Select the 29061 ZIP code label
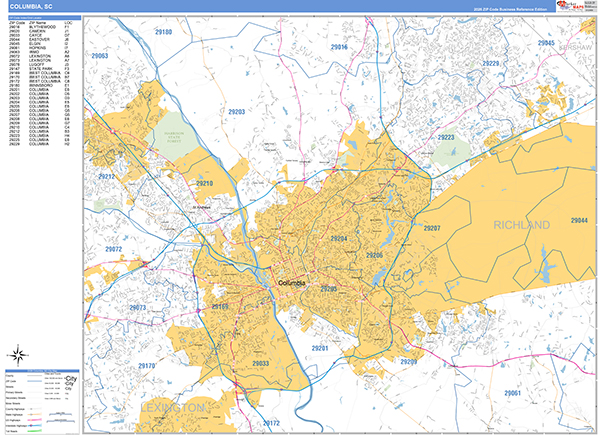This screenshot has width=600, height=435. click(511, 393)
